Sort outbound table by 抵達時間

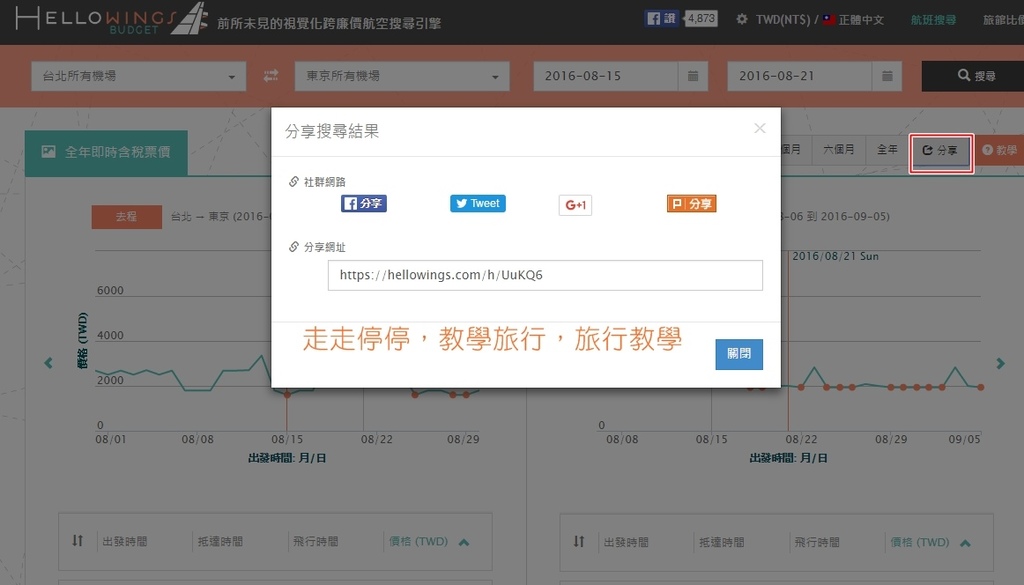[x=221, y=541]
